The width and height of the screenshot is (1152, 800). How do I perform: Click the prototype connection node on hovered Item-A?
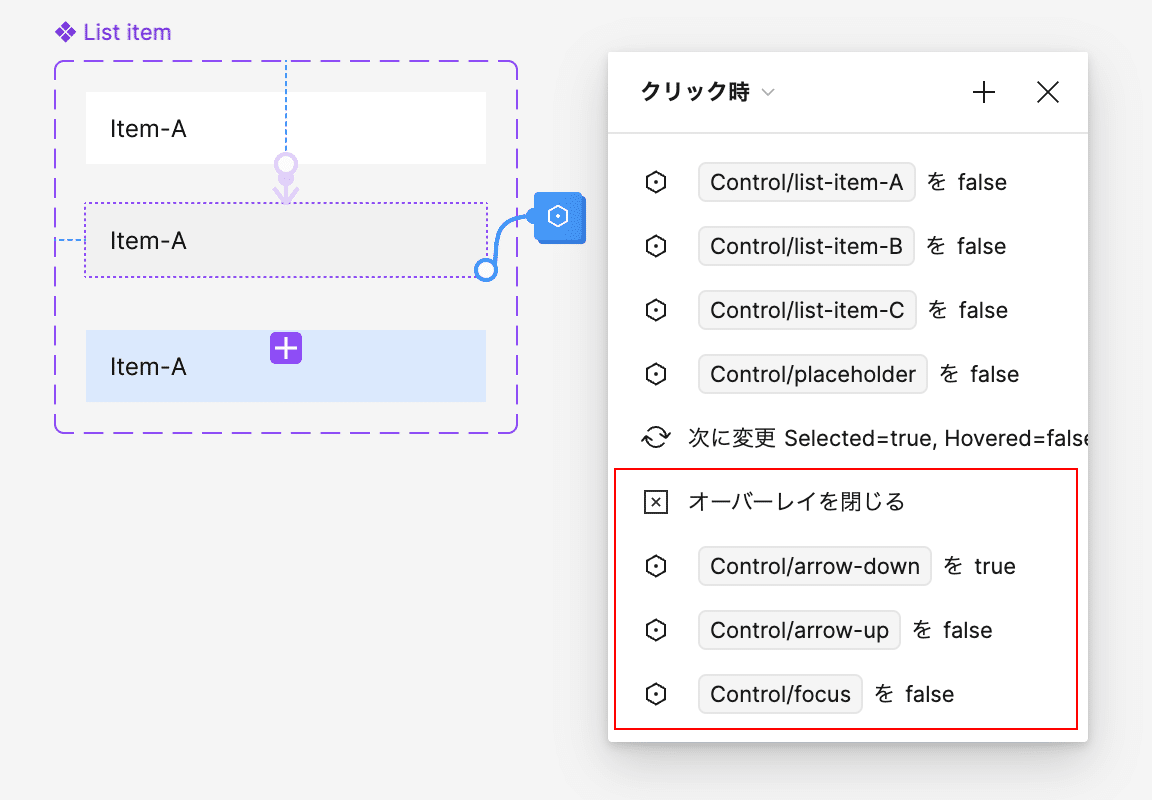486,270
